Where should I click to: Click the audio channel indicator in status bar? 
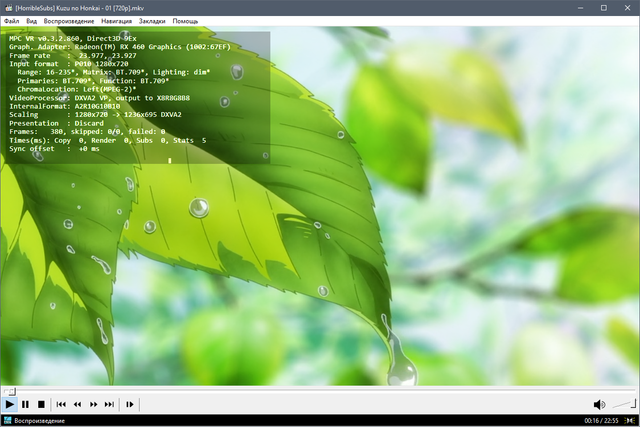tap(630, 420)
